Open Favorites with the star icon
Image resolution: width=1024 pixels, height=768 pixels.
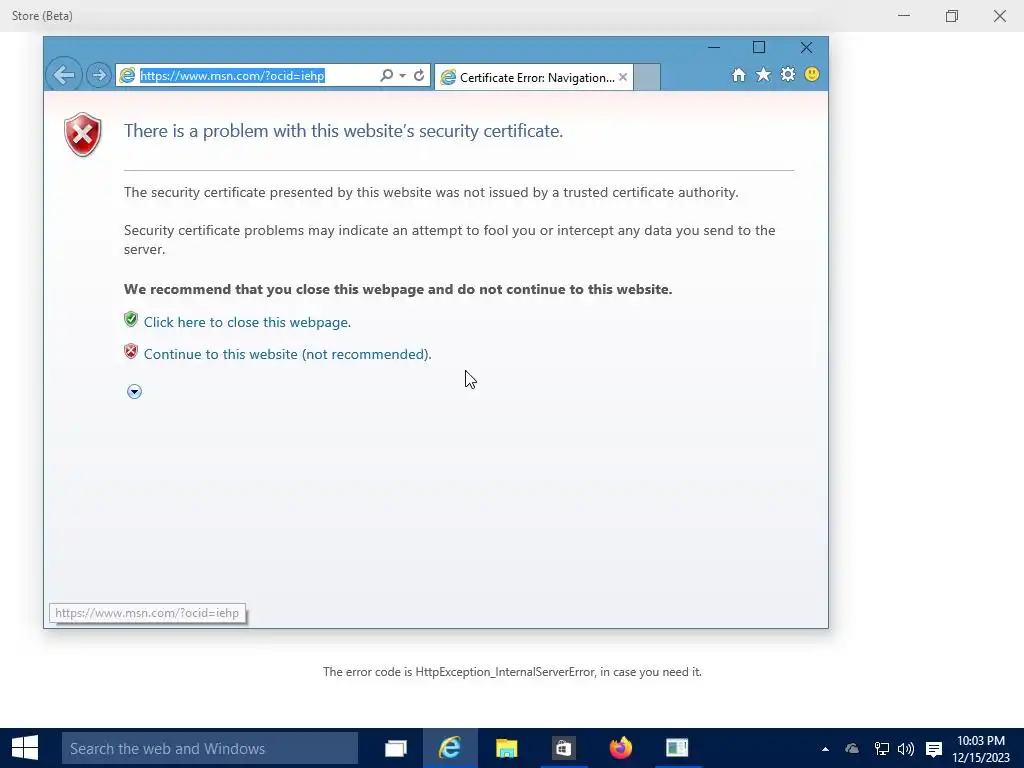point(763,74)
